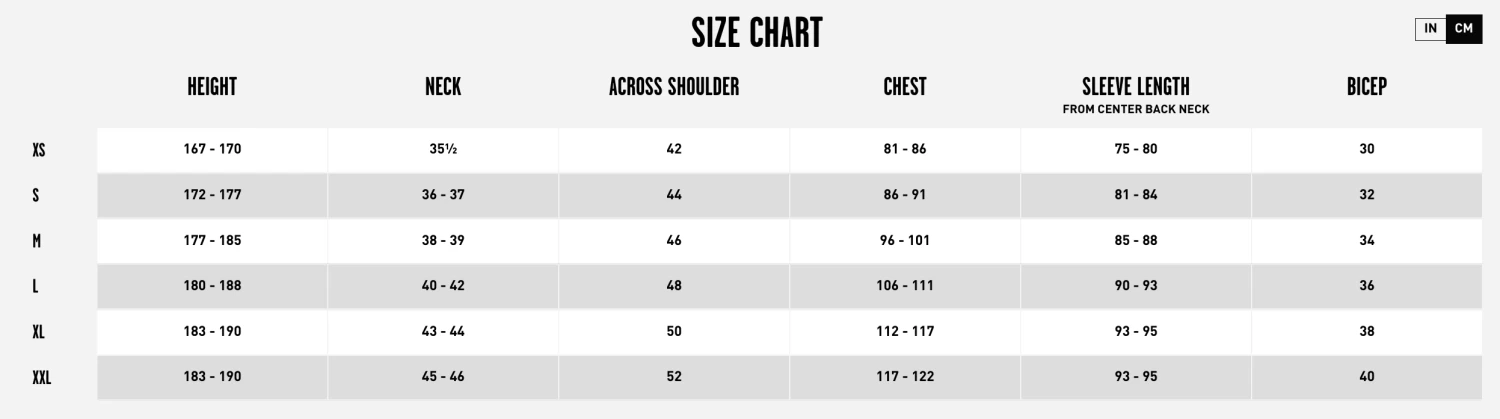
Task: Select the CM unit toggle
Action: [x=1464, y=29]
